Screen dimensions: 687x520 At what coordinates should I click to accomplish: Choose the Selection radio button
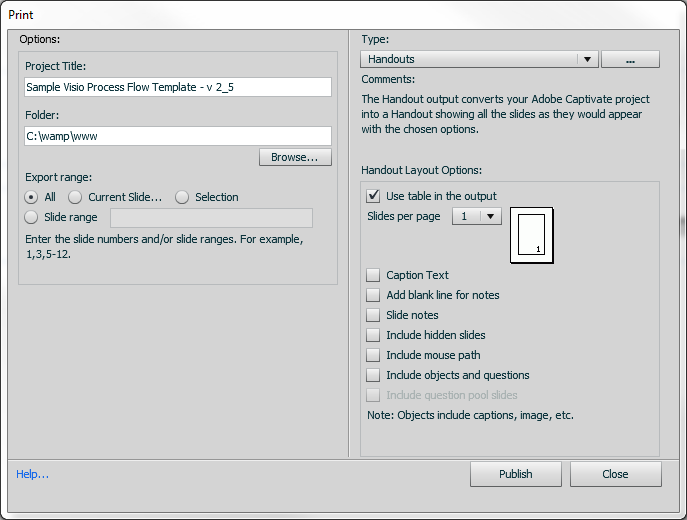point(182,197)
